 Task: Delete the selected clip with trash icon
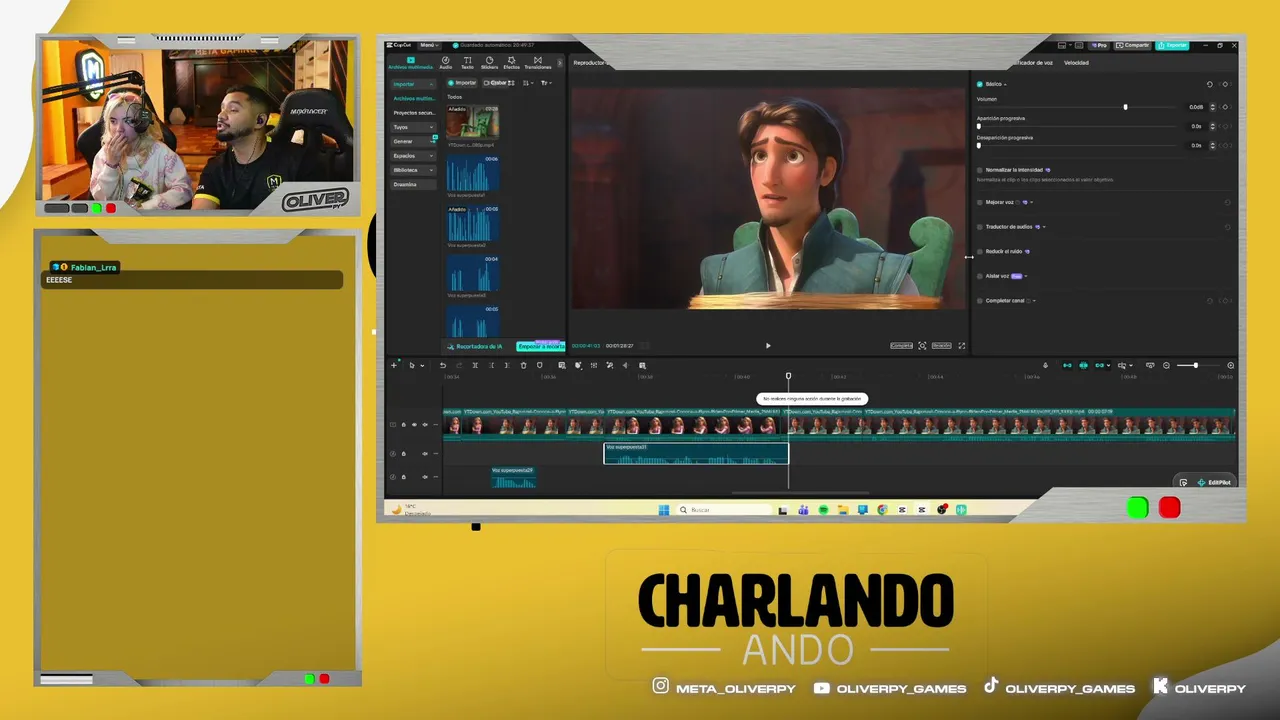523,365
